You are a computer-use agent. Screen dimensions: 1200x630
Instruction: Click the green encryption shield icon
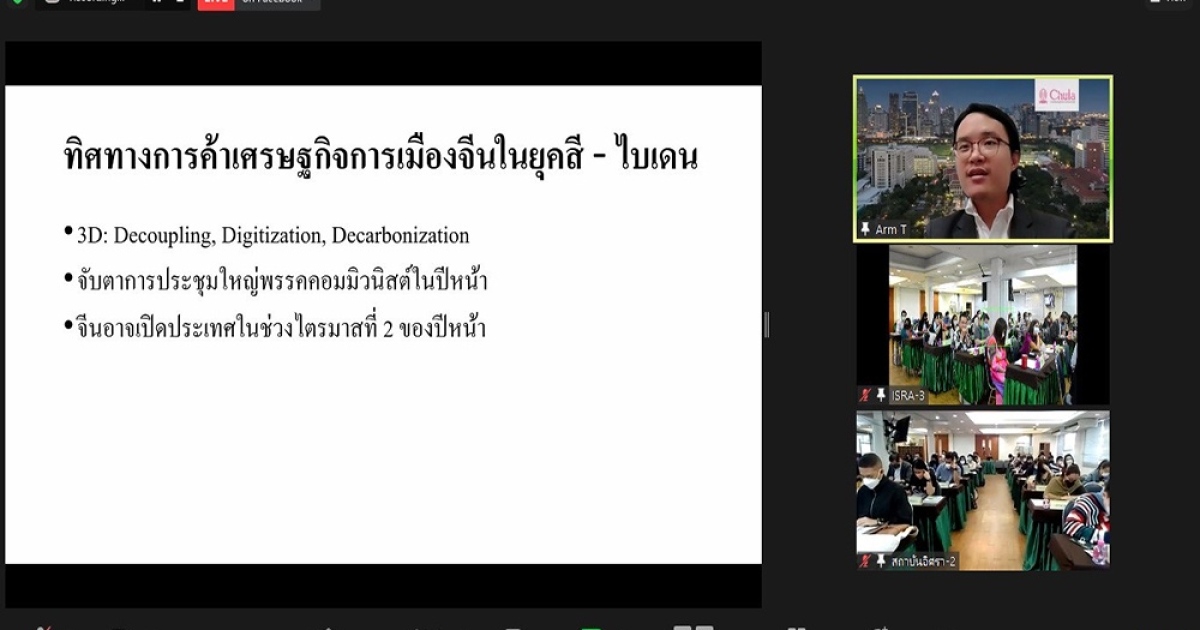(x=17, y=3)
